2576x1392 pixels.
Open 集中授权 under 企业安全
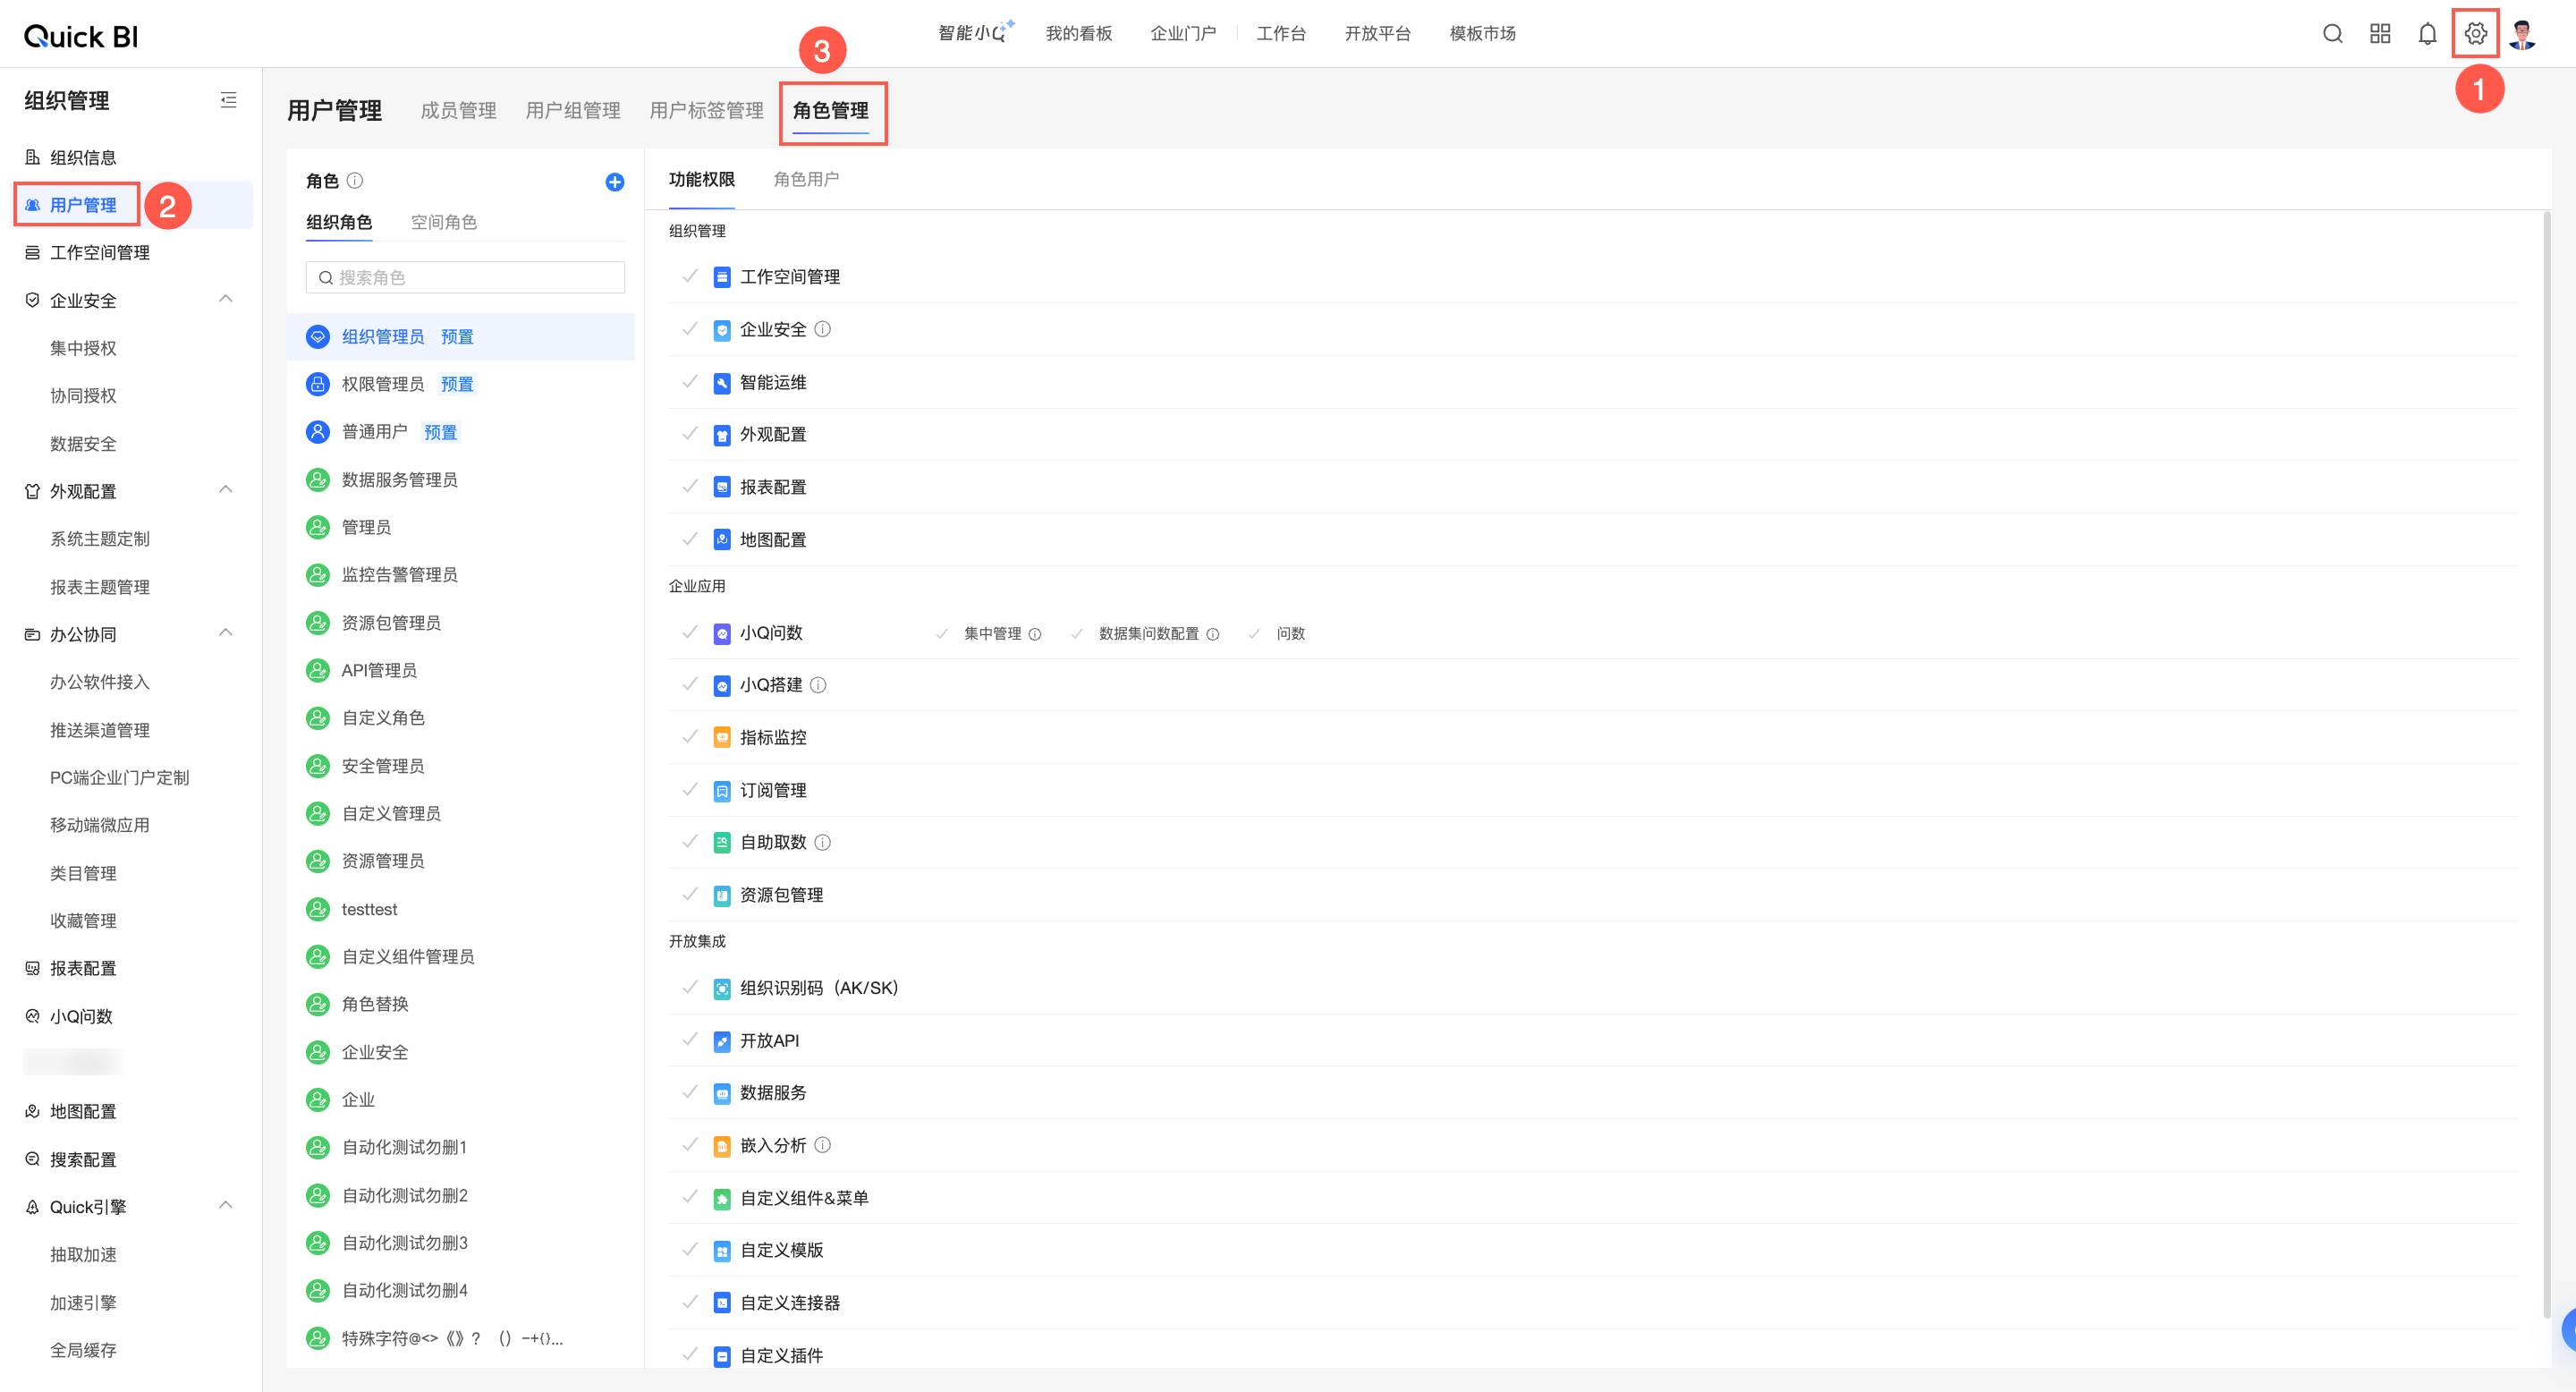pyautogui.click(x=83, y=348)
